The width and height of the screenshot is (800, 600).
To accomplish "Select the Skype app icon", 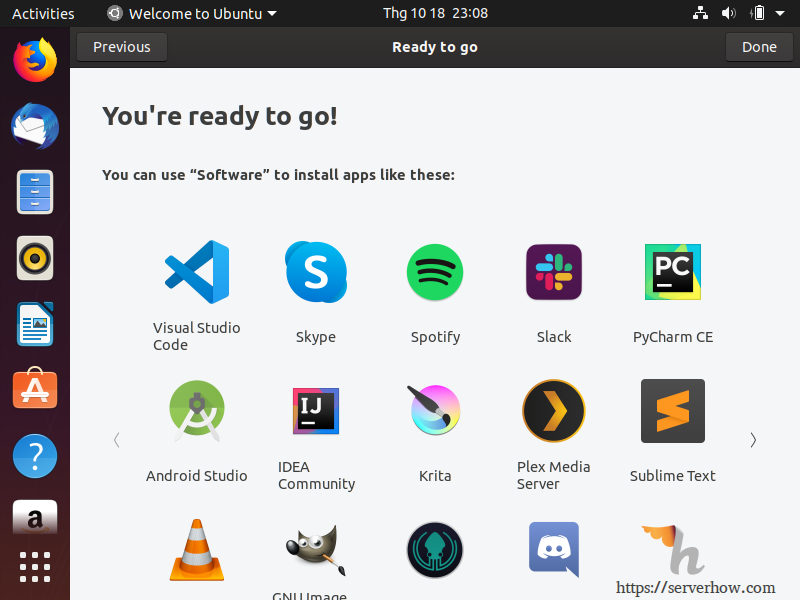I will pyautogui.click(x=316, y=272).
